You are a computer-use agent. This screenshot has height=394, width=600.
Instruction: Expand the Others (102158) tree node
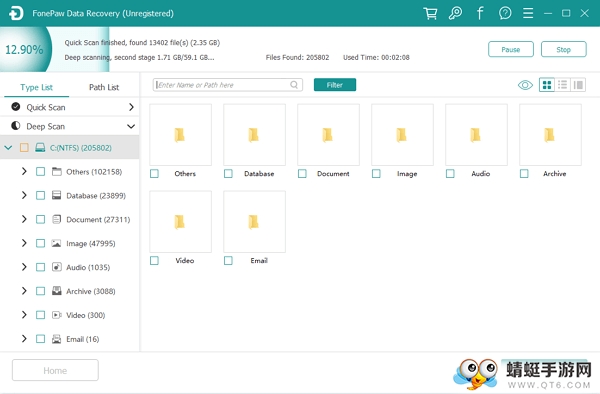pos(24,171)
